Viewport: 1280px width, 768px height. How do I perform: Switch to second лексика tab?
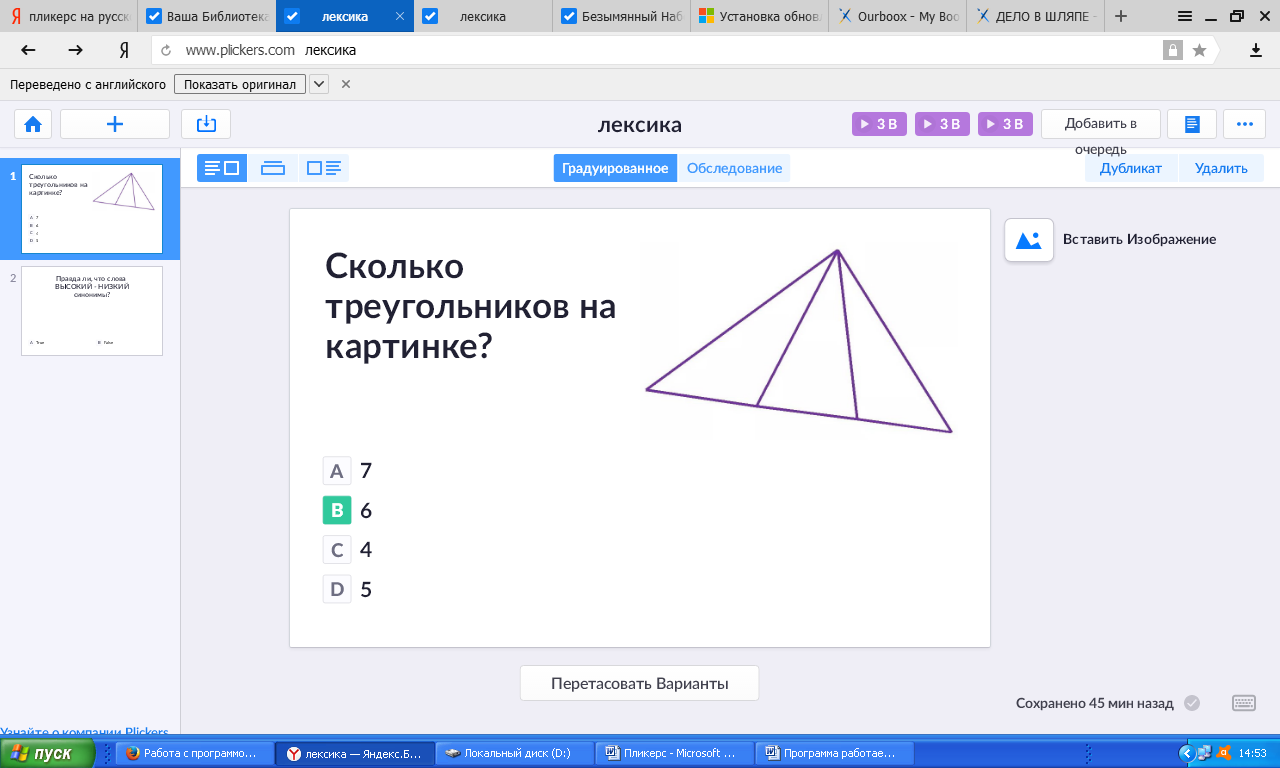click(483, 17)
